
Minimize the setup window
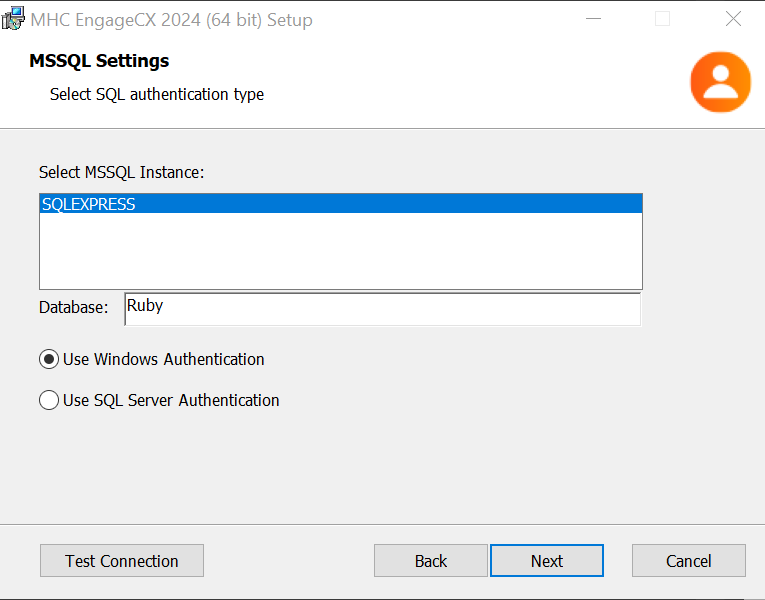click(593, 19)
